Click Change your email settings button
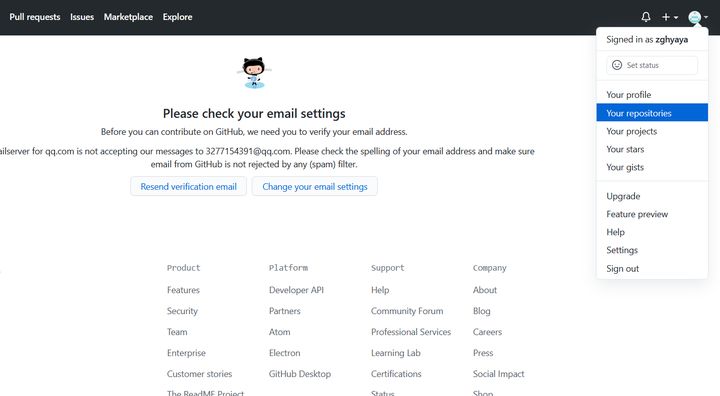The image size is (720, 396). pos(315,186)
